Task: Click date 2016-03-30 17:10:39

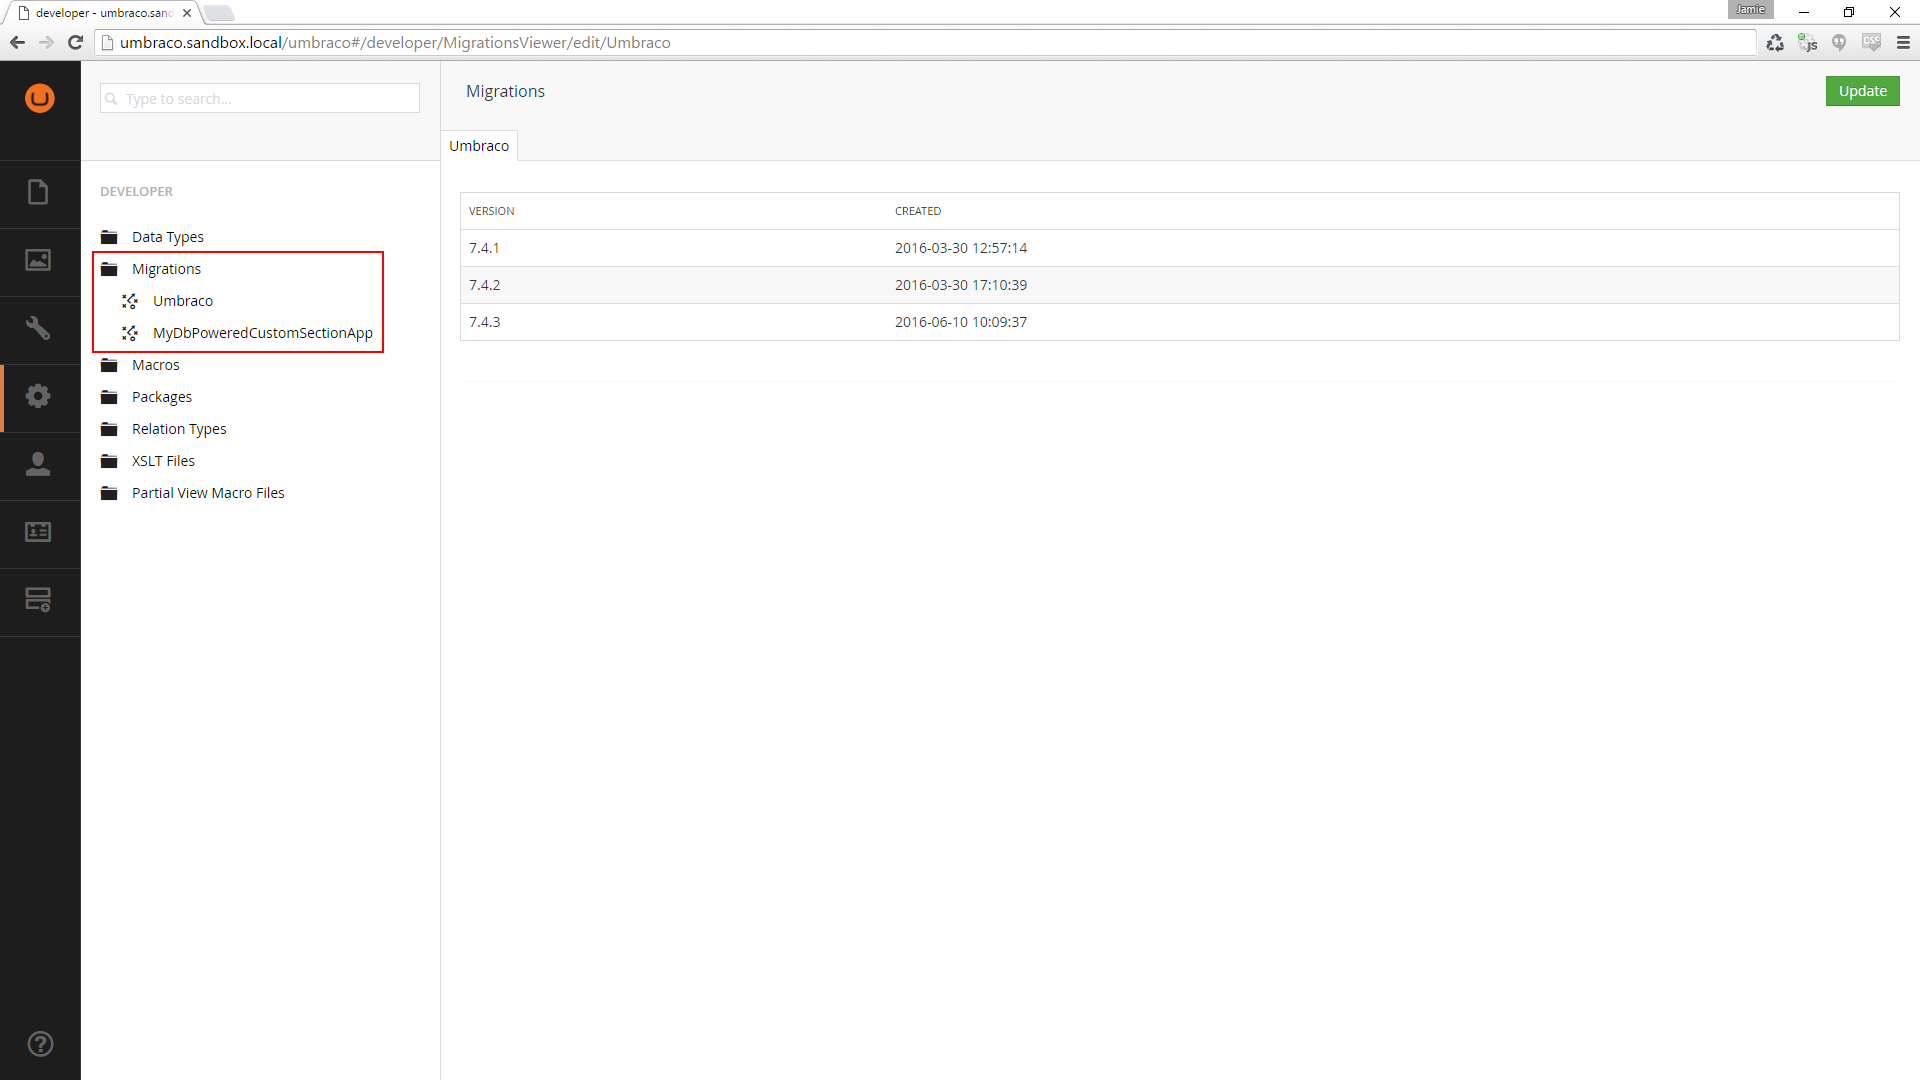Action: pyautogui.click(x=961, y=285)
